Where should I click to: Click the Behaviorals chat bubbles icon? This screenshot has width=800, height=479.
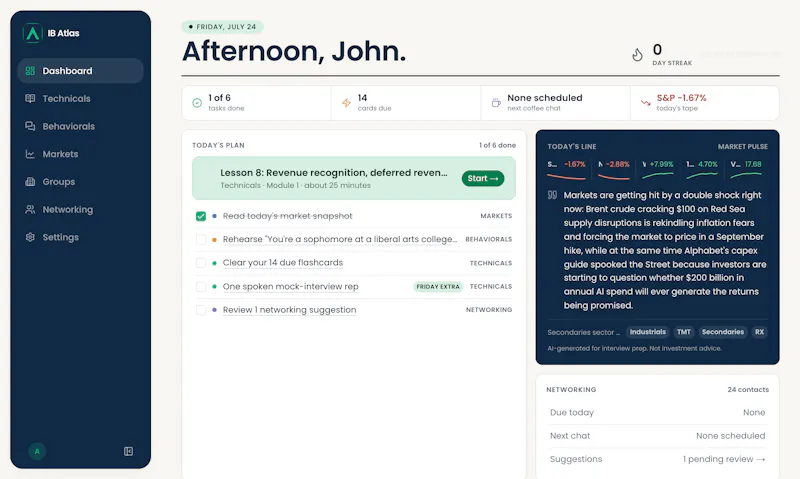point(30,126)
